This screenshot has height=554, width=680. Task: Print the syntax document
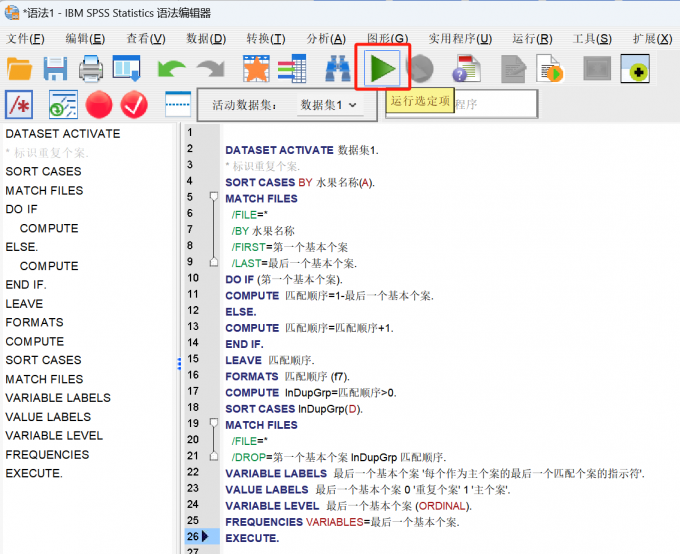coord(91,69)
